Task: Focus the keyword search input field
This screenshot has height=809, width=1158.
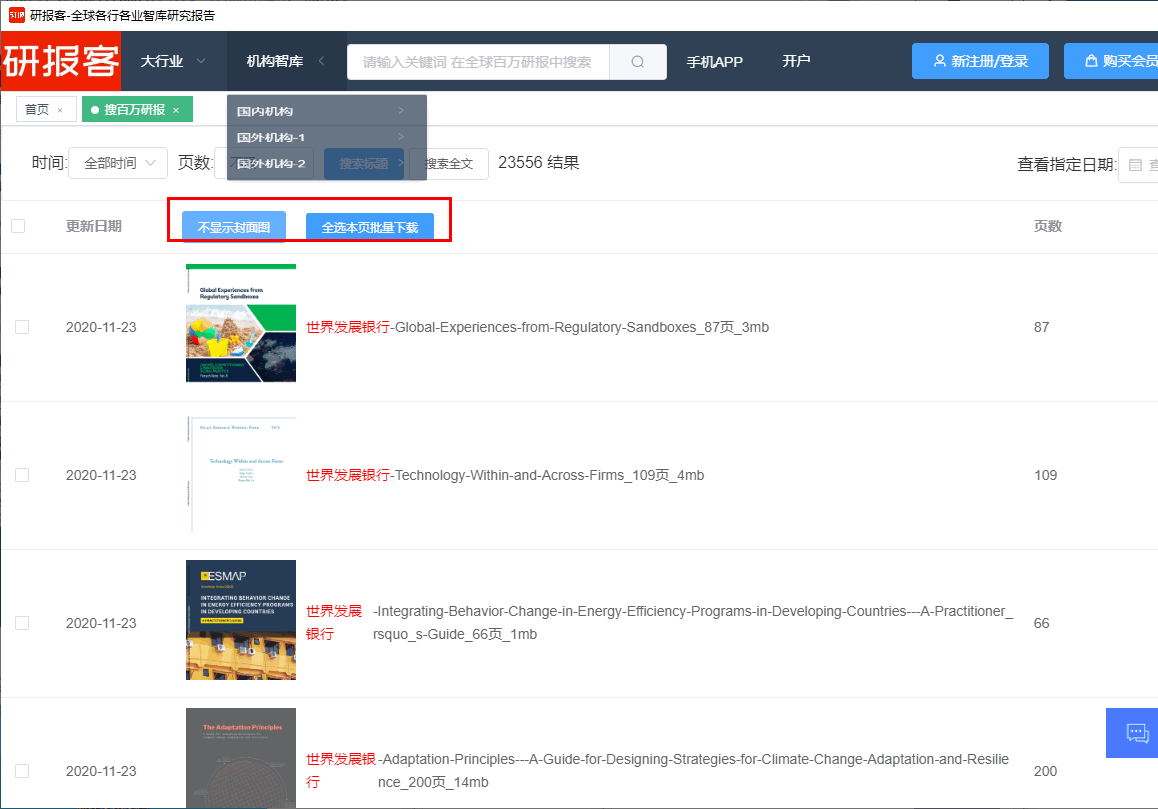Action: pos(478,62)
